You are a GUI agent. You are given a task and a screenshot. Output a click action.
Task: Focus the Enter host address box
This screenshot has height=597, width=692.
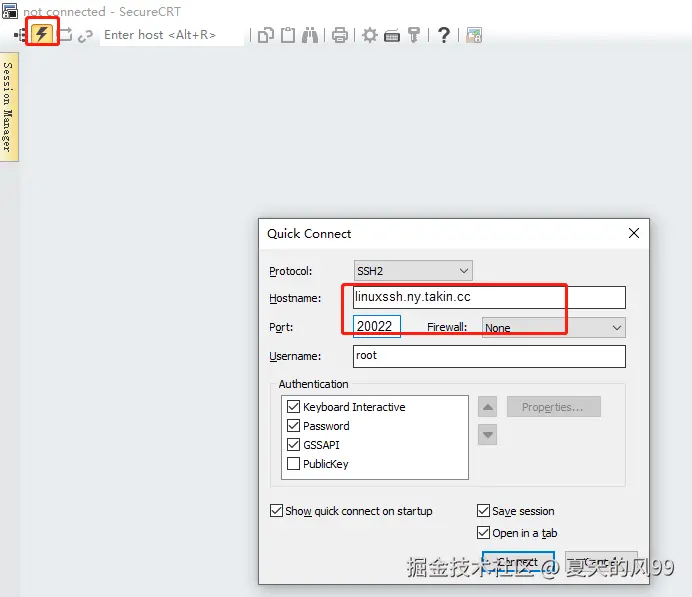[x=172, y=35]
